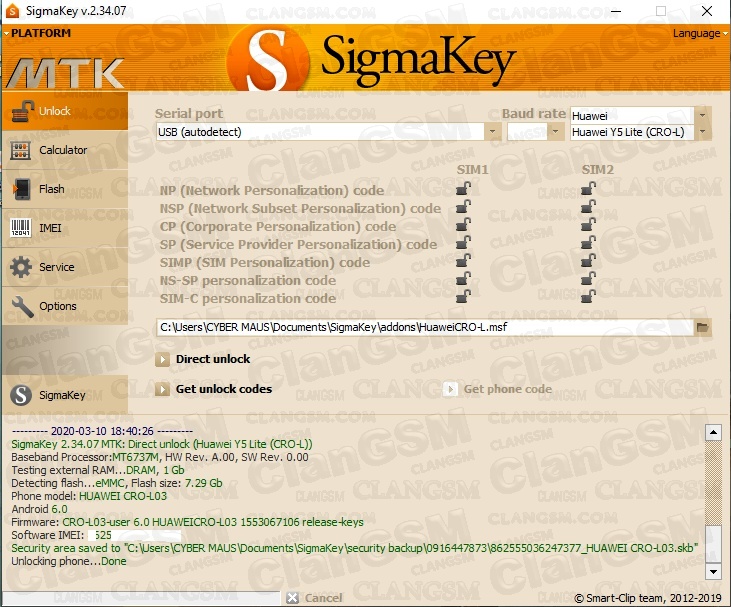Click the SIM-C code SIM2 lock icon
This screenshot has width=731, height=607.
coord(588,296)
